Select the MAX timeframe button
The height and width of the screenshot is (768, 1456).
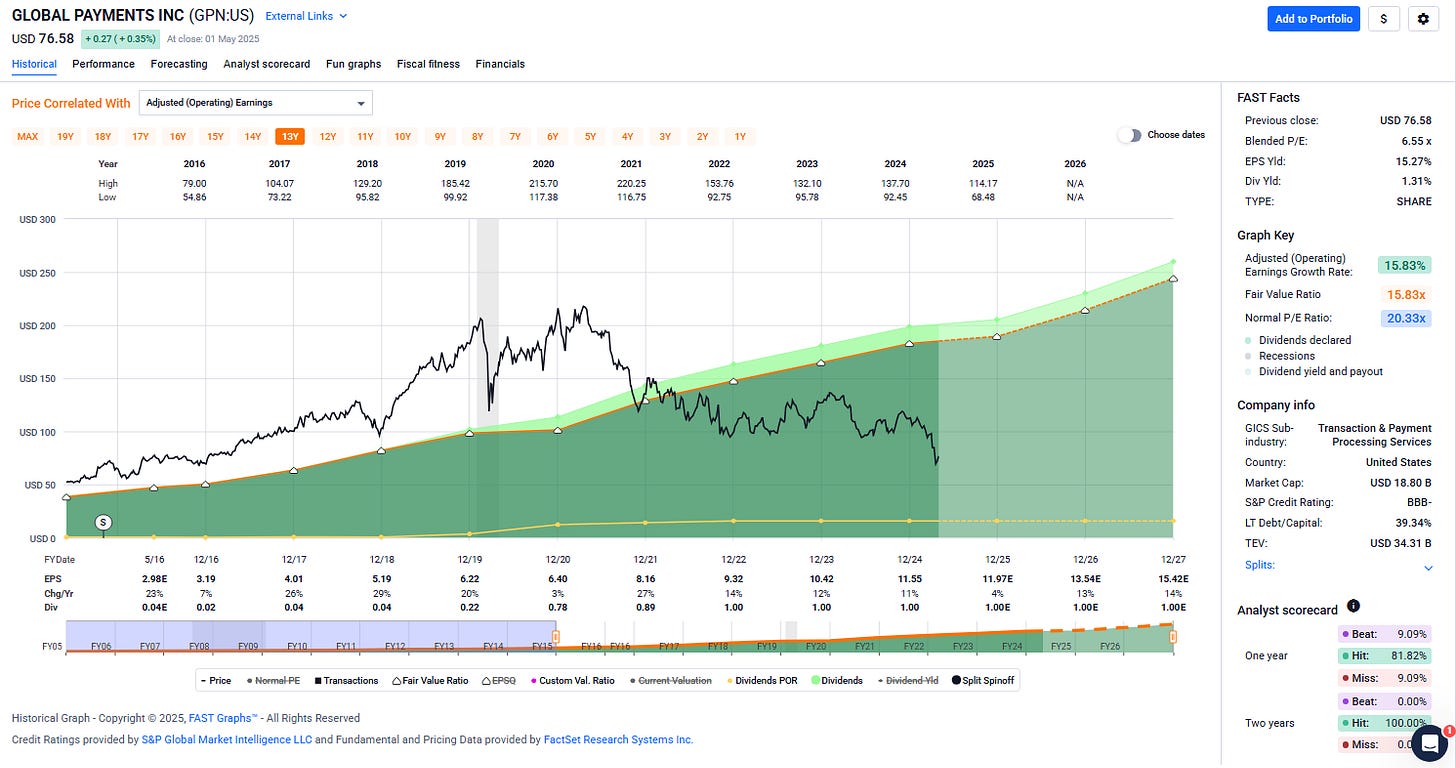(x=27, y=136)
